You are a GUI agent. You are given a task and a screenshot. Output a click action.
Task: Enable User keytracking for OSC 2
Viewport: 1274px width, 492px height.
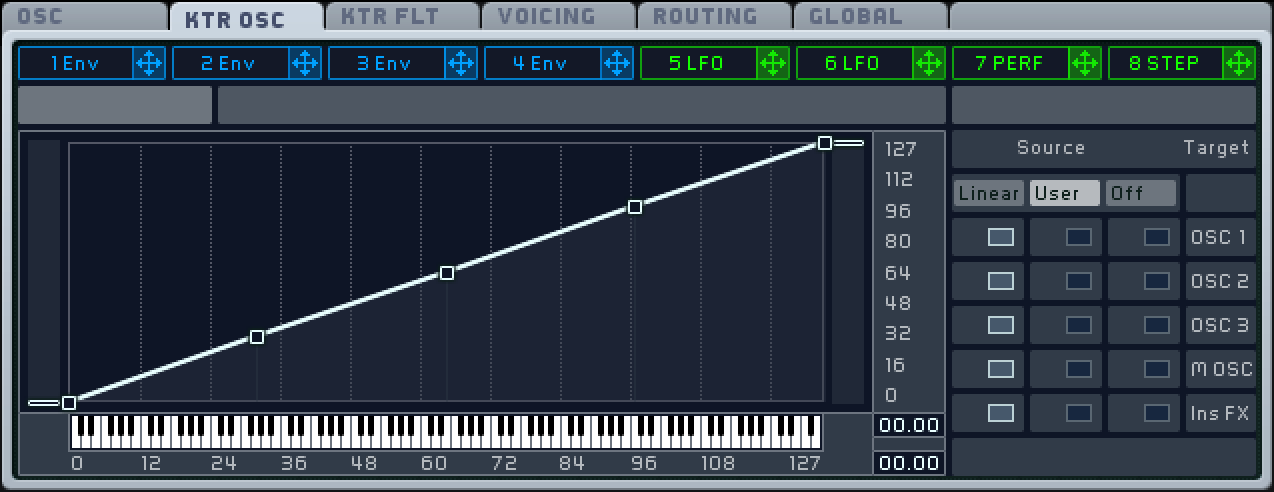click(x=1079, y=281)
